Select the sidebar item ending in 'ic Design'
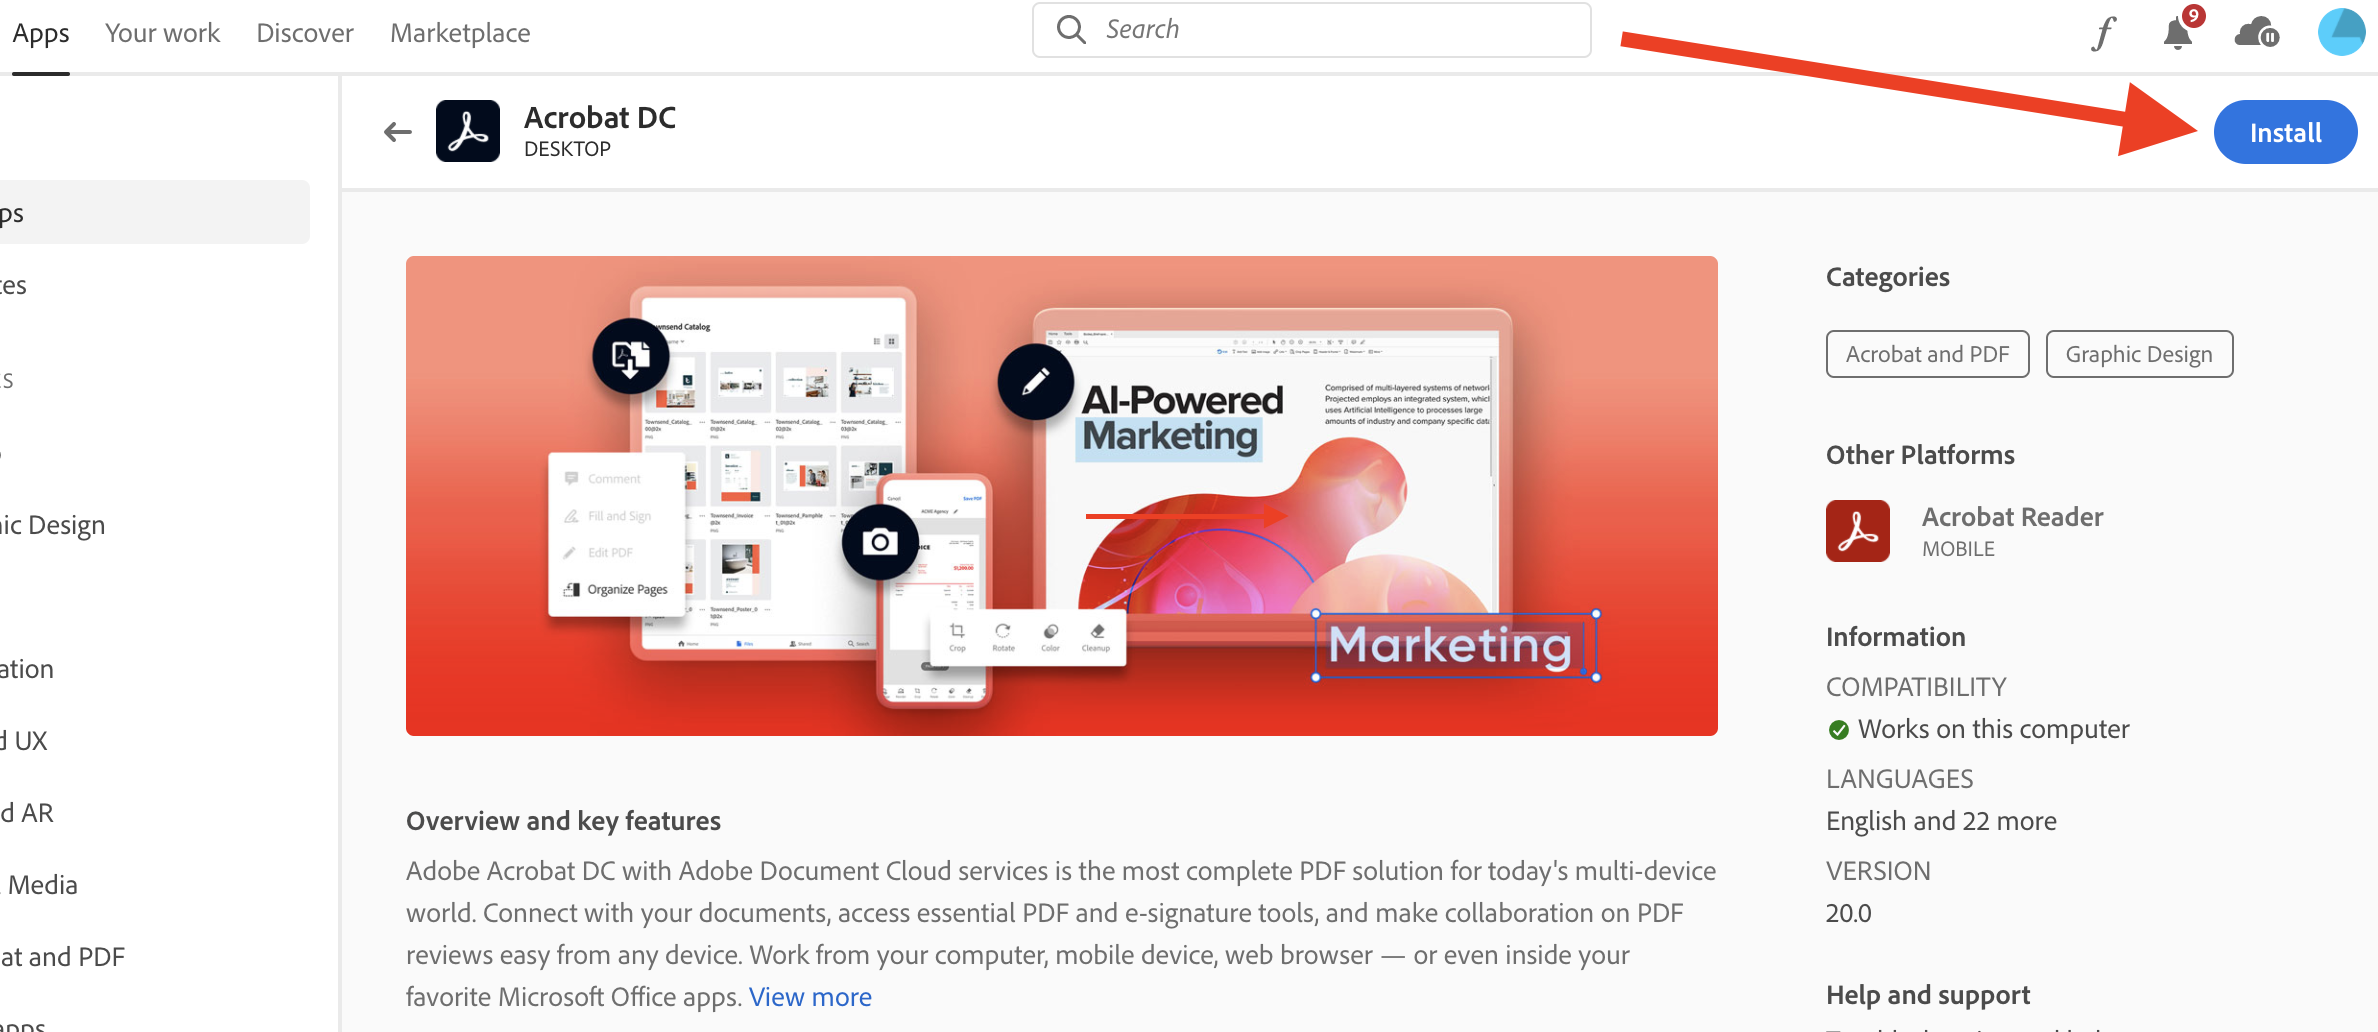 point(52,525)
